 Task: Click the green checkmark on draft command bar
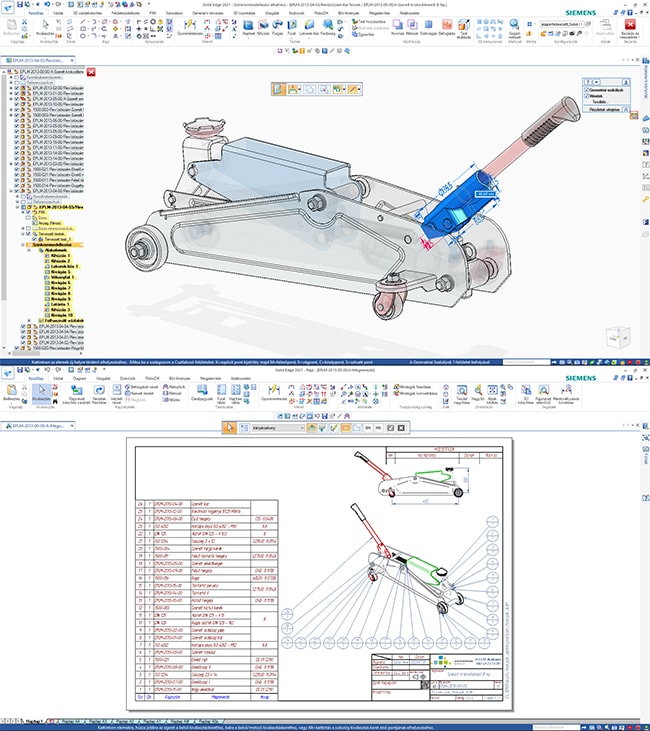333,428
